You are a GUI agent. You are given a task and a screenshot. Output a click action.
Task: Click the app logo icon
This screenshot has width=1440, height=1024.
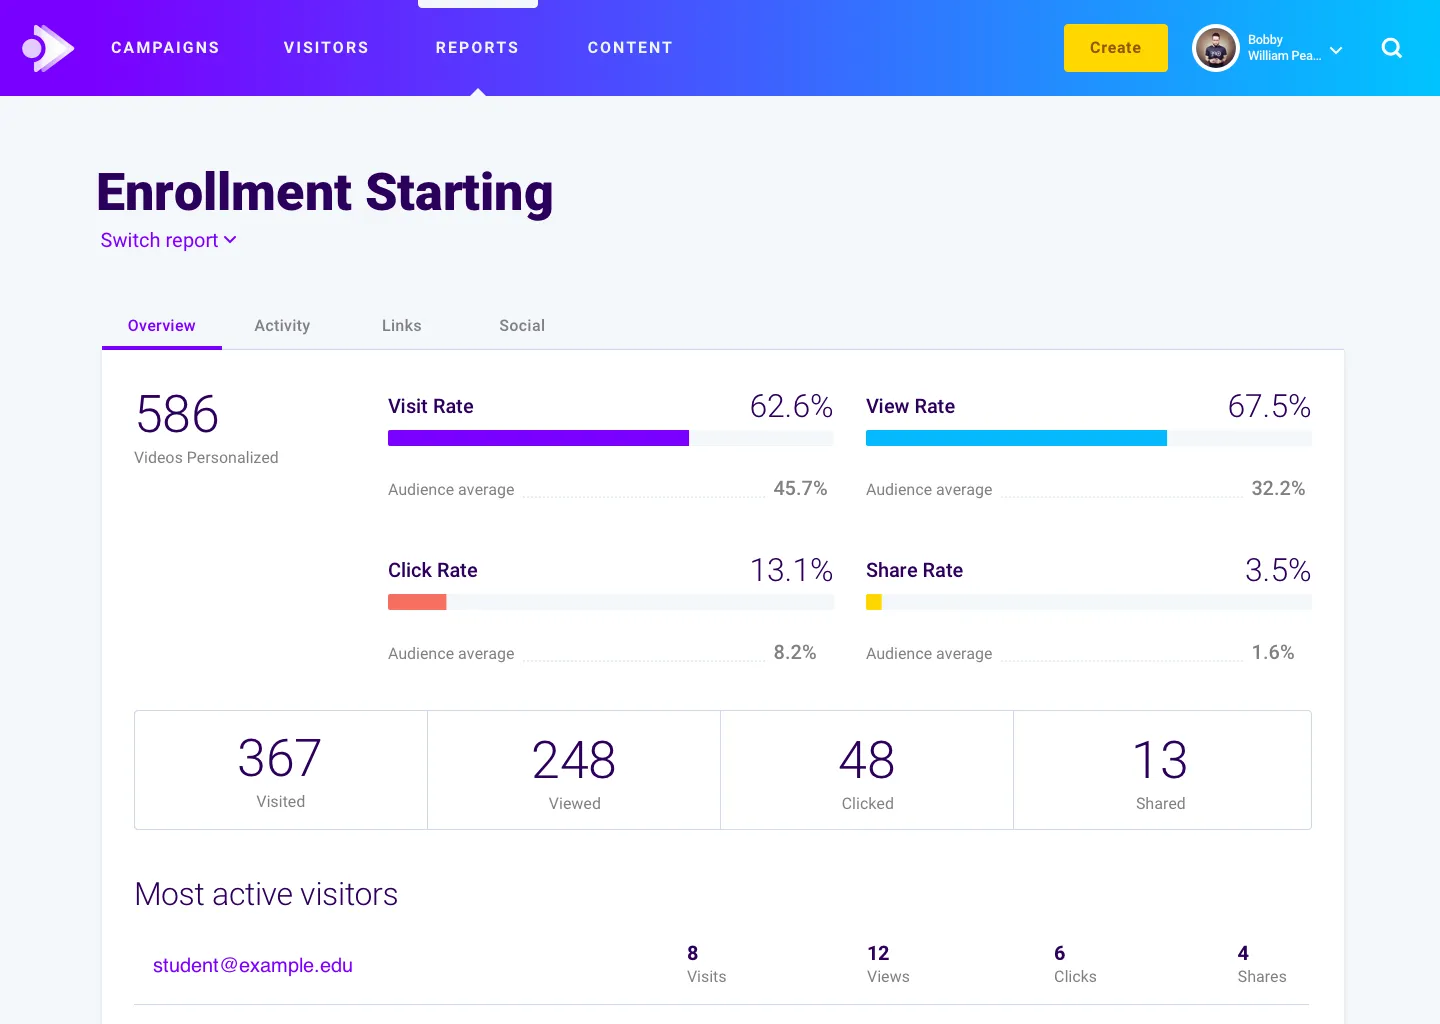click(48, 48)
